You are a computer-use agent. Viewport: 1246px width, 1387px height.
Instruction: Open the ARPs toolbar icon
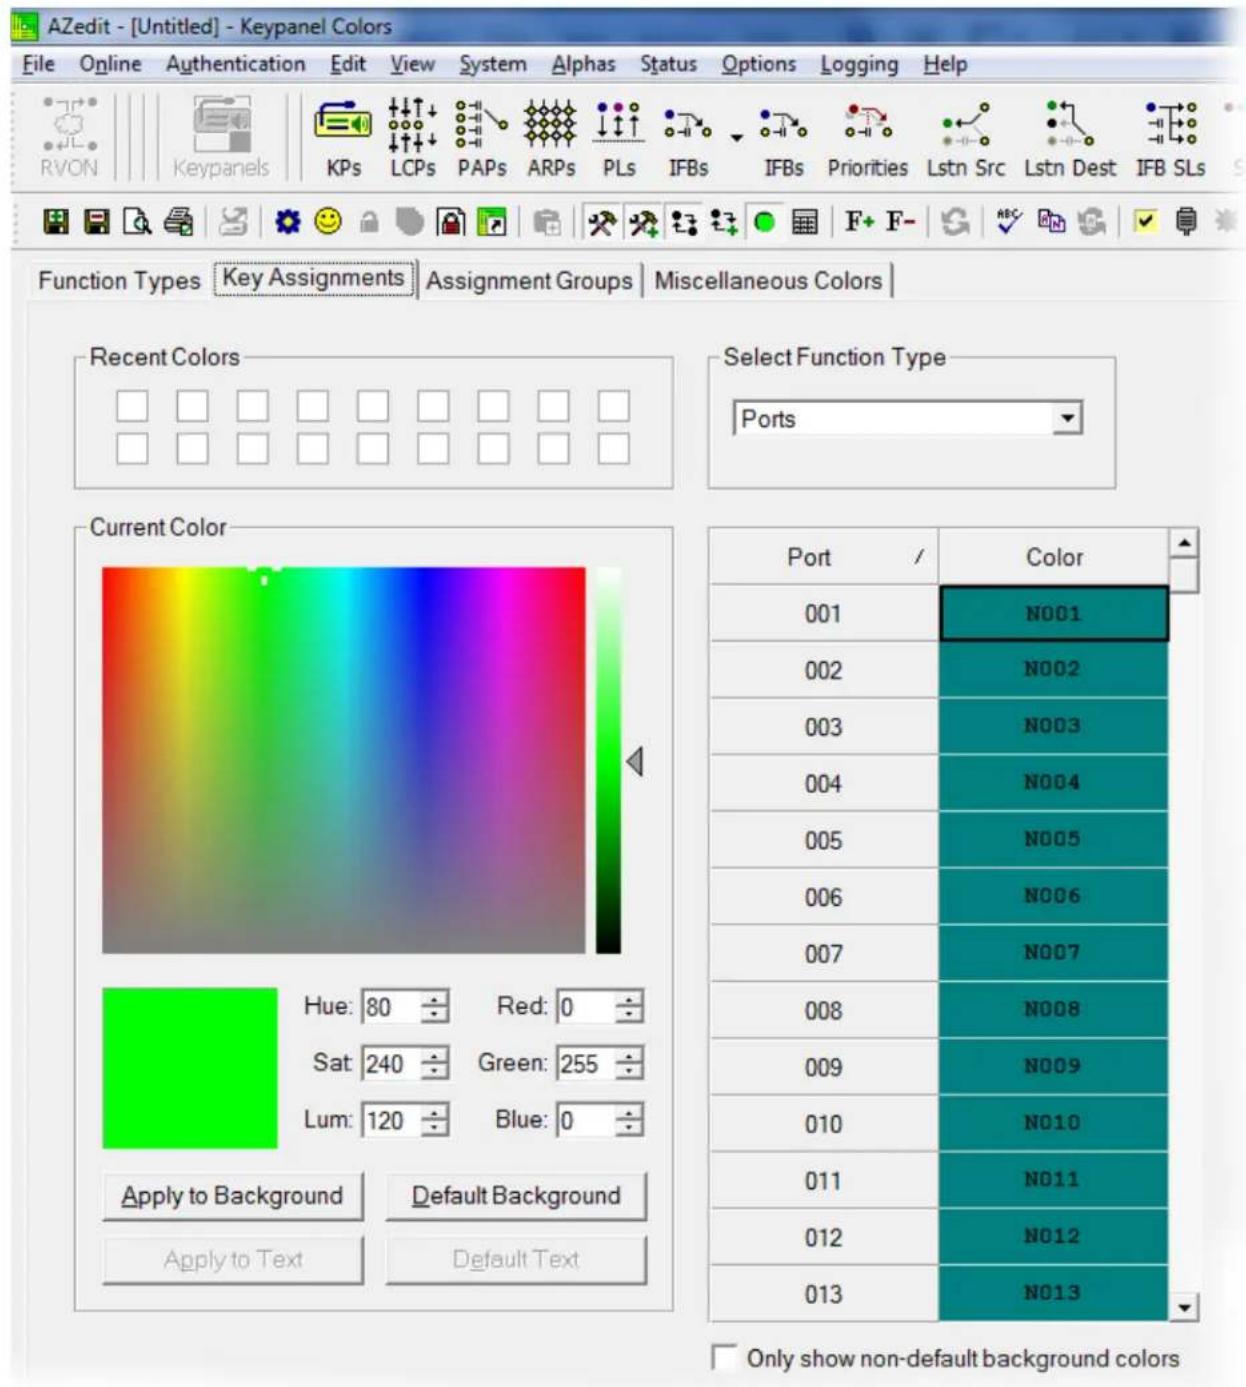point(551,138)
